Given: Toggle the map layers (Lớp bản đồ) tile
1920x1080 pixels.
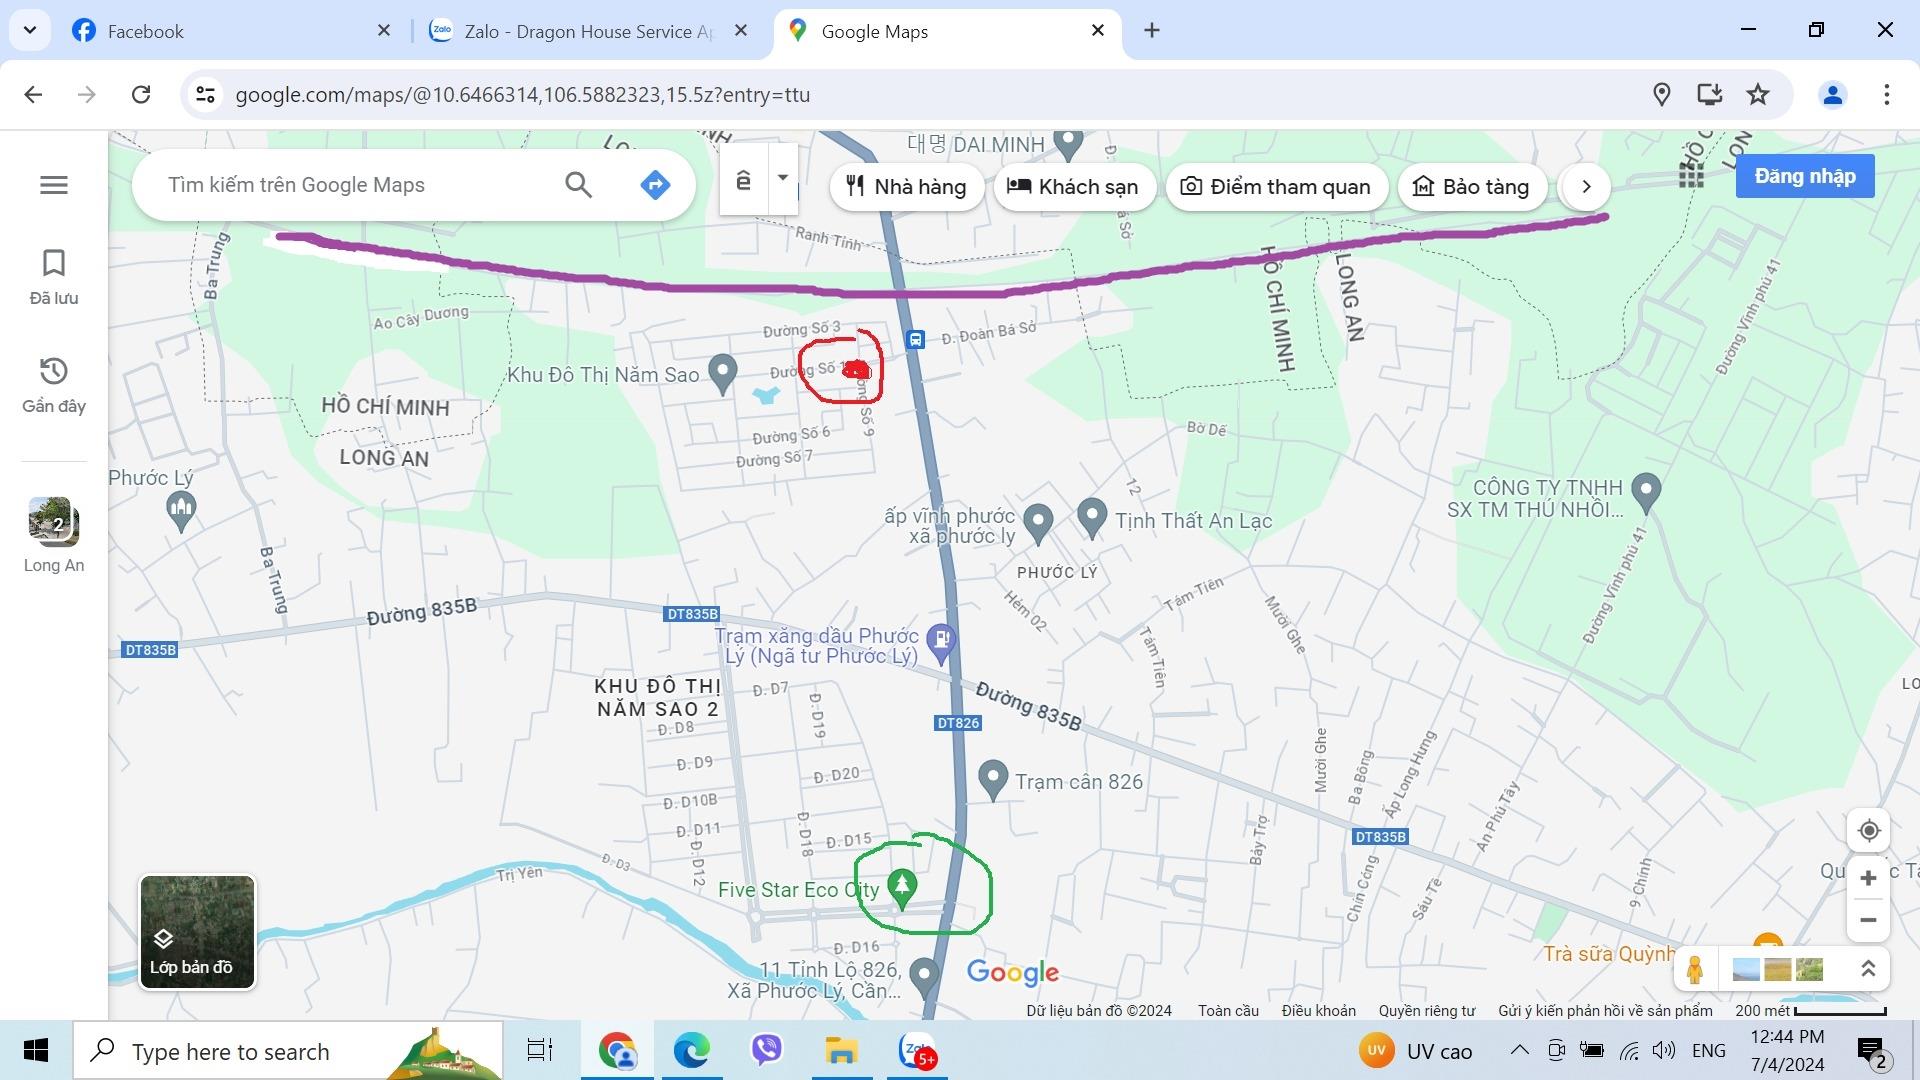Looking at the screenshot, I should coord(197,932).
